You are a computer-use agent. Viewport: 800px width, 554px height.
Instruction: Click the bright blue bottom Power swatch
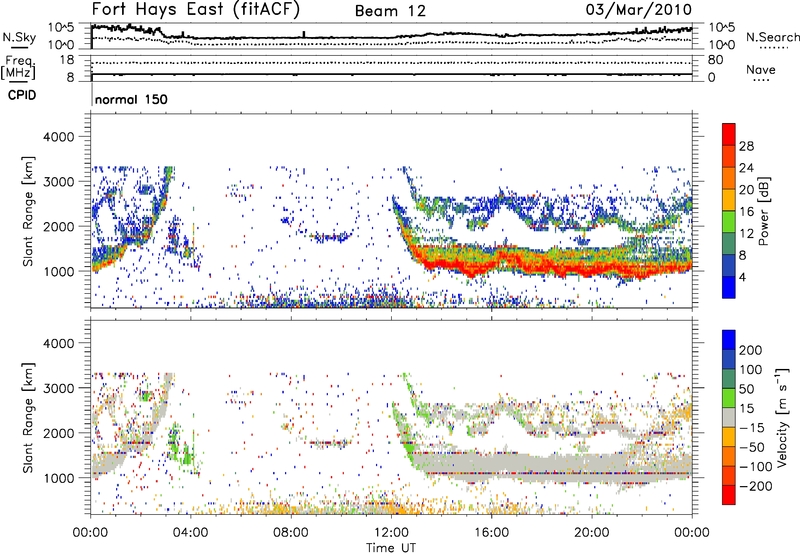pos(729,287)
